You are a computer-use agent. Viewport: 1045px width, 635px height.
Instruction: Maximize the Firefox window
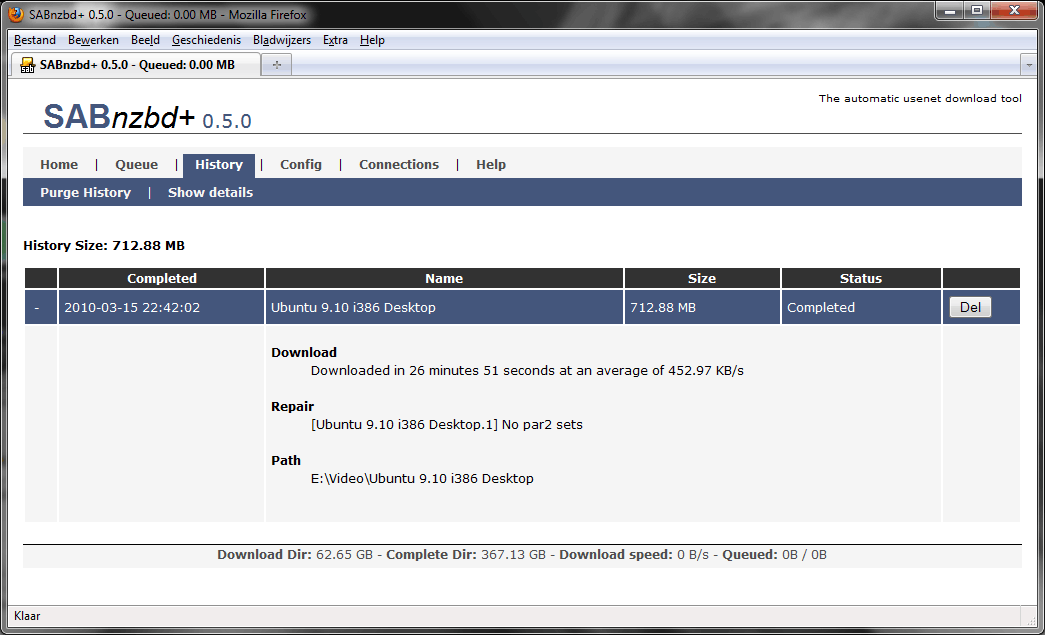[976, 11]
